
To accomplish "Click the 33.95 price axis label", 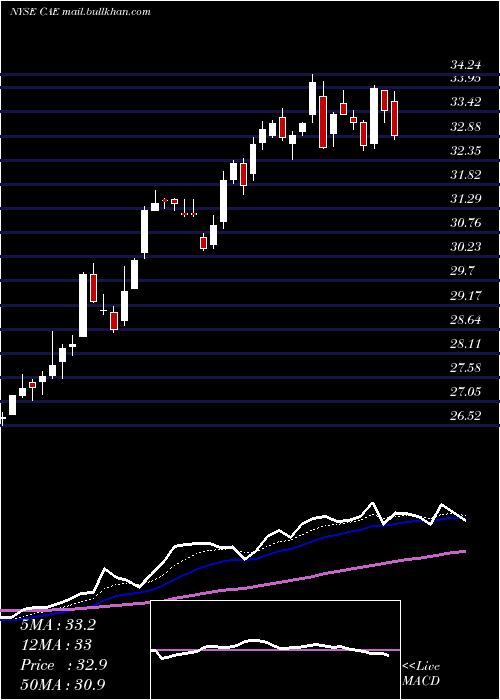I will (466, 79).
